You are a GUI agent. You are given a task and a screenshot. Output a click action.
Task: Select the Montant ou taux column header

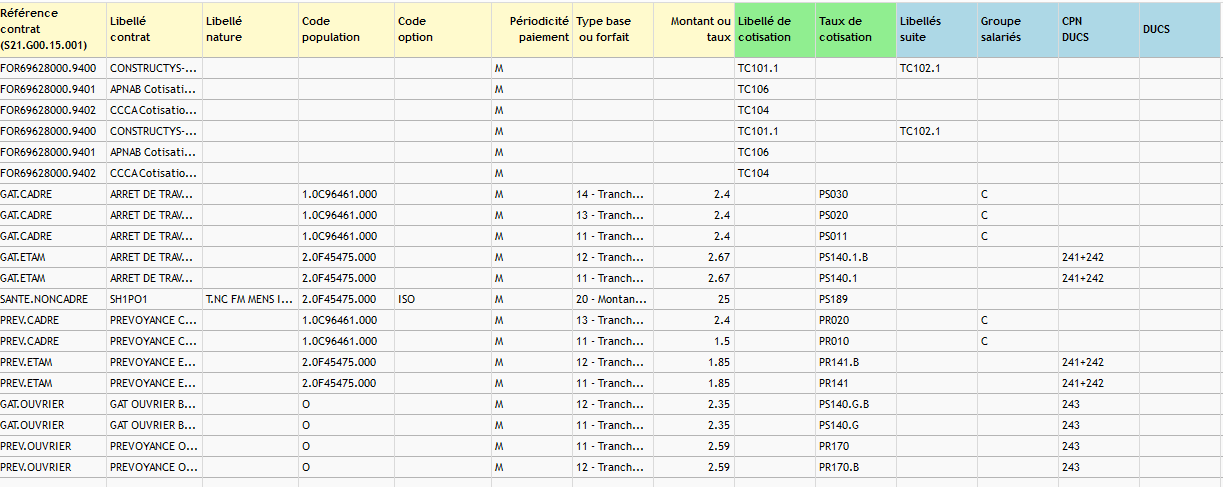(x=694, y=29)
